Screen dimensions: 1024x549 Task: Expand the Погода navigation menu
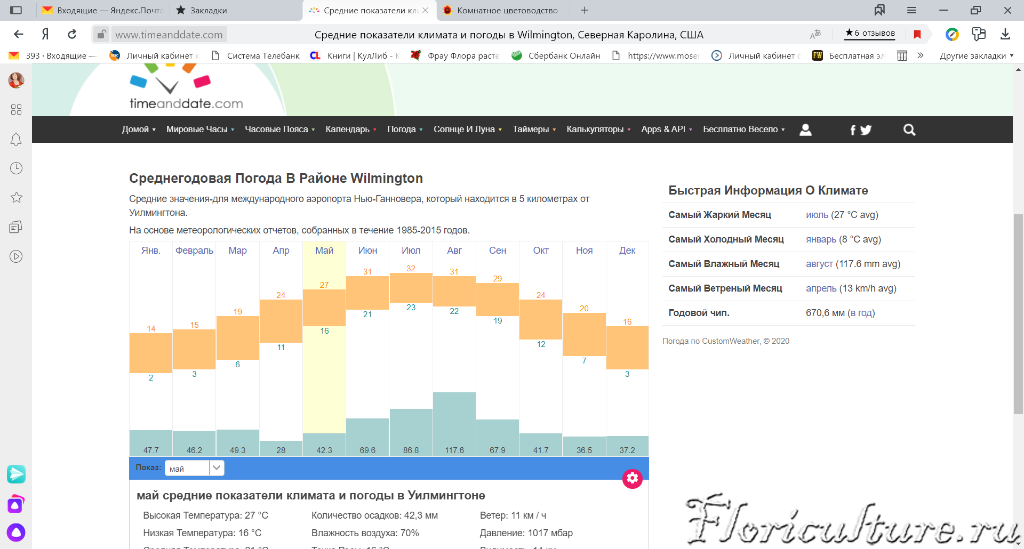click(403, 130)
